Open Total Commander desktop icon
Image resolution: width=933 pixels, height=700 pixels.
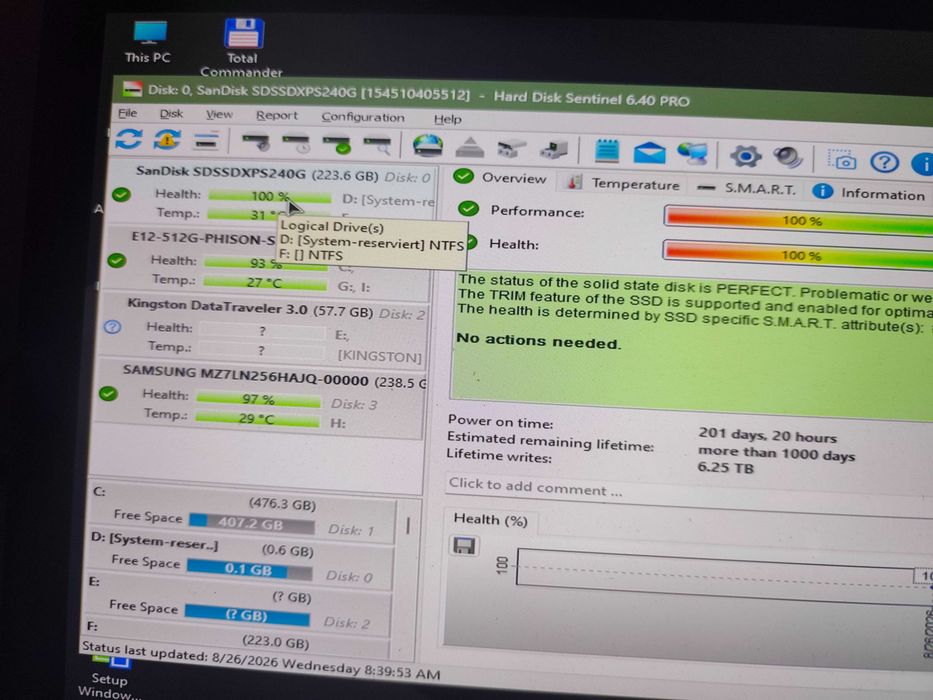click(x=242, y=49)
